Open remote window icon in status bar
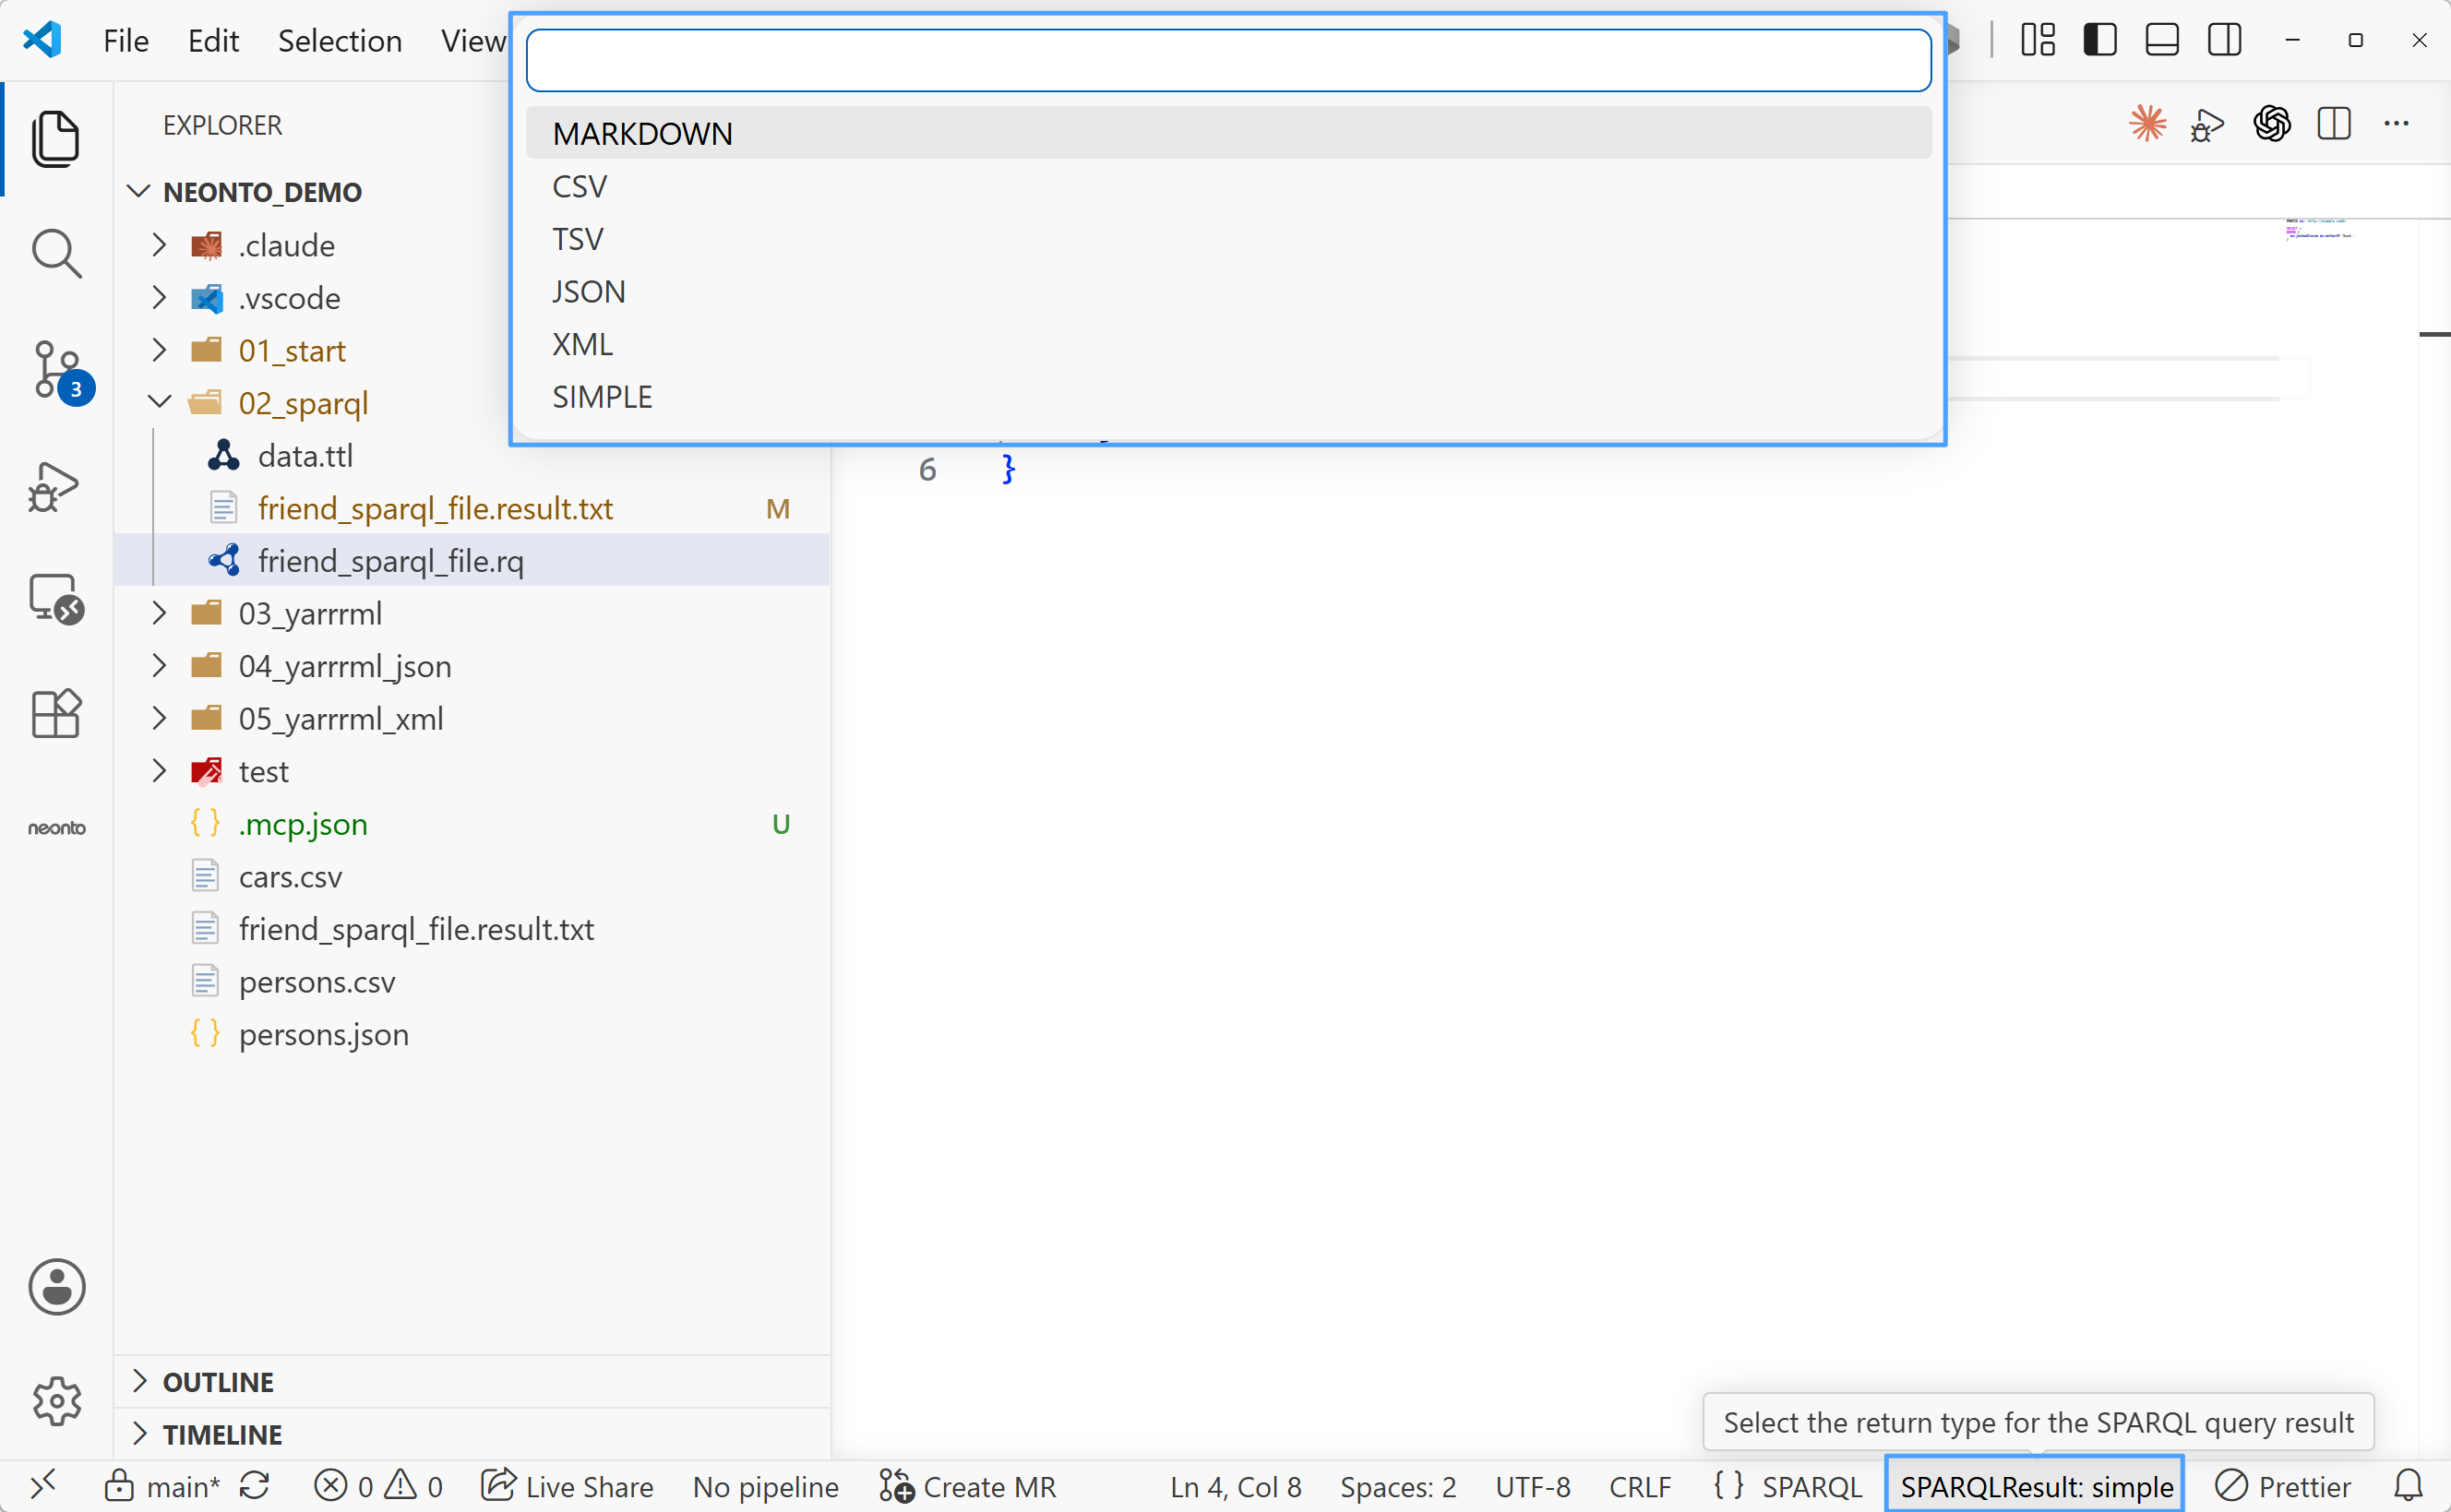Image resolution: width=2451 pixels, height=1512 pixels. [x=43, y=1486]
